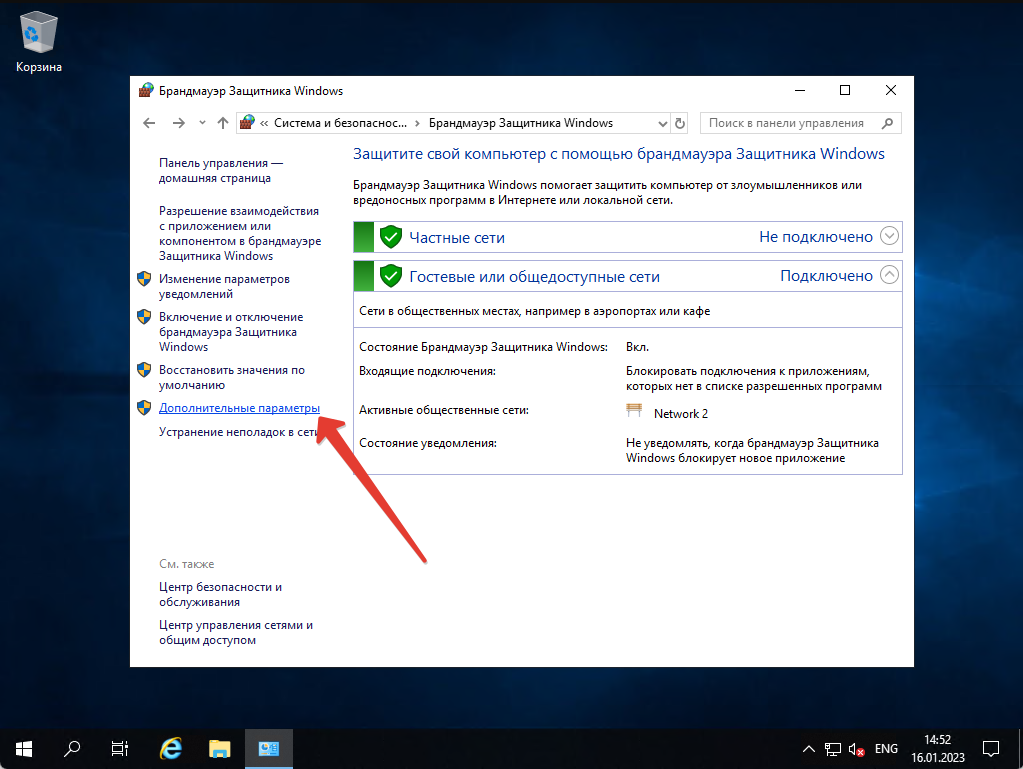Open 'Изменение параметров уведомлений'
The width and height of the screenshot is (1023, 769).
[x=224, y=286]
